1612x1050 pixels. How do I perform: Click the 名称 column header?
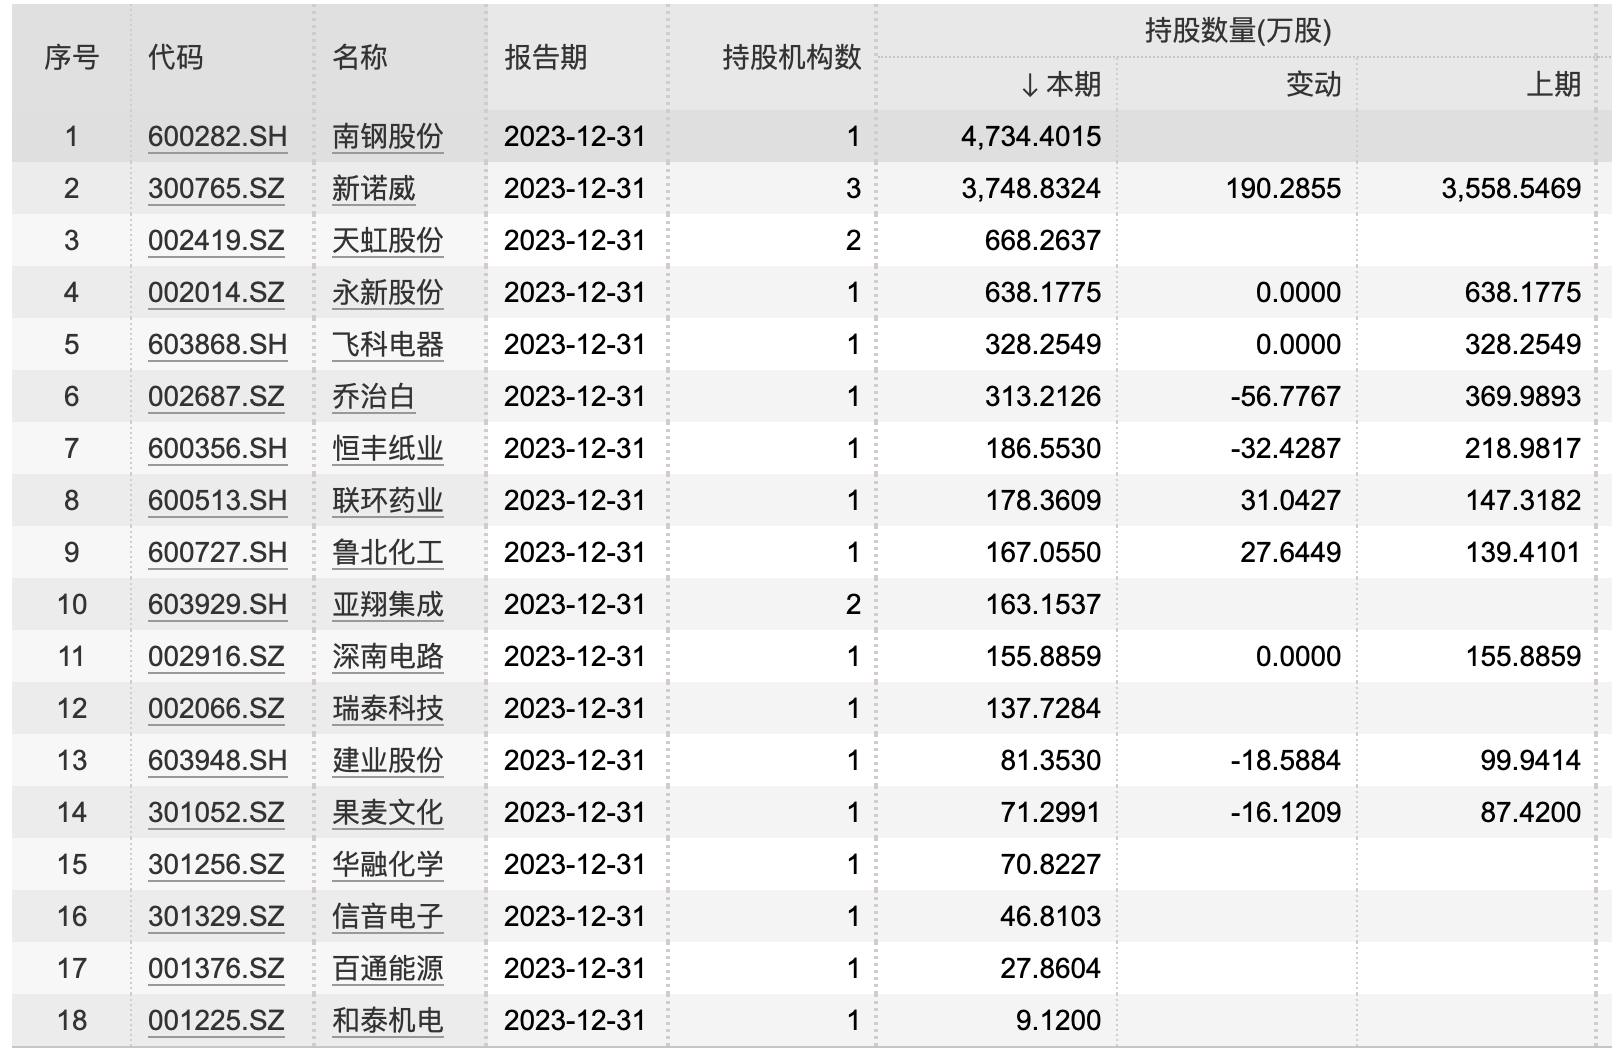(359, 58)
